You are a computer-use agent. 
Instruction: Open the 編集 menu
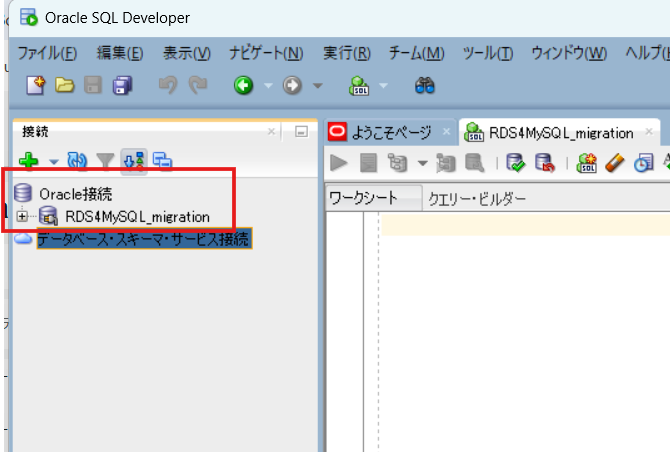pos(120,53)
